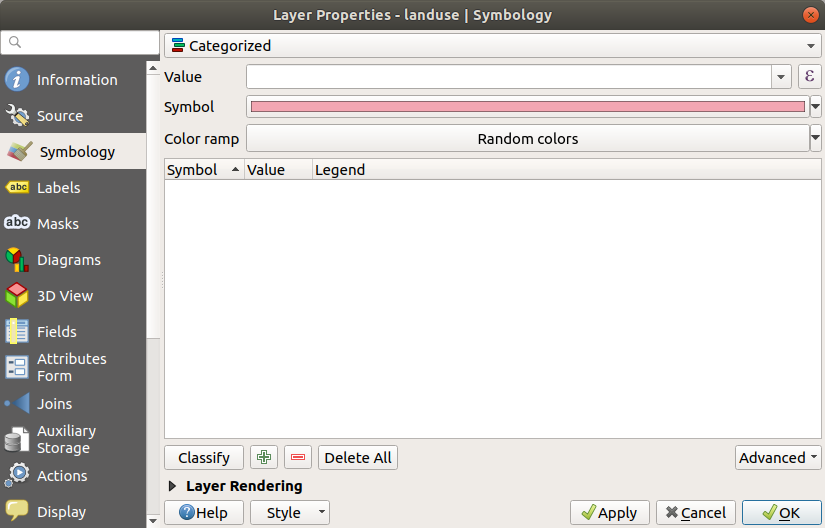825x528 pixels.
Task: Switch to the Fields tab
Action: (x=56, y=332)
